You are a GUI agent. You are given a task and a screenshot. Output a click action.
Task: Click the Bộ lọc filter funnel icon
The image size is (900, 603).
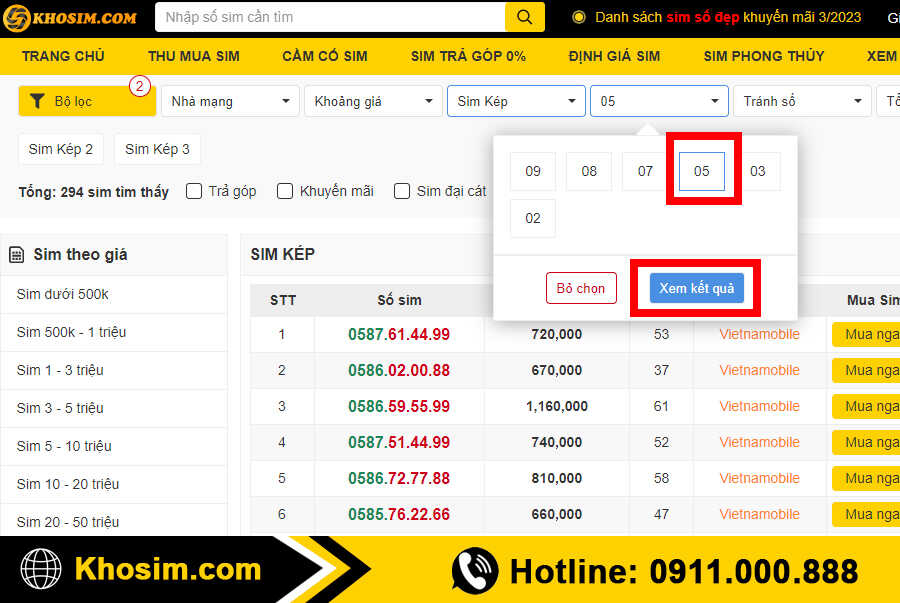37,101
